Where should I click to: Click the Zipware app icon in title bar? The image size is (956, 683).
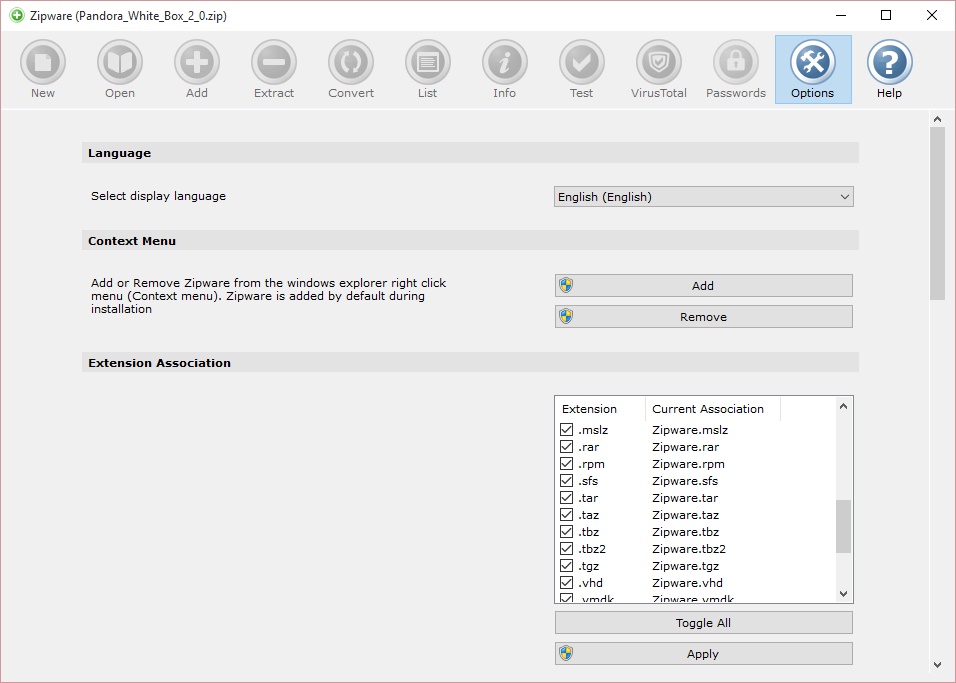click(17, 15)
